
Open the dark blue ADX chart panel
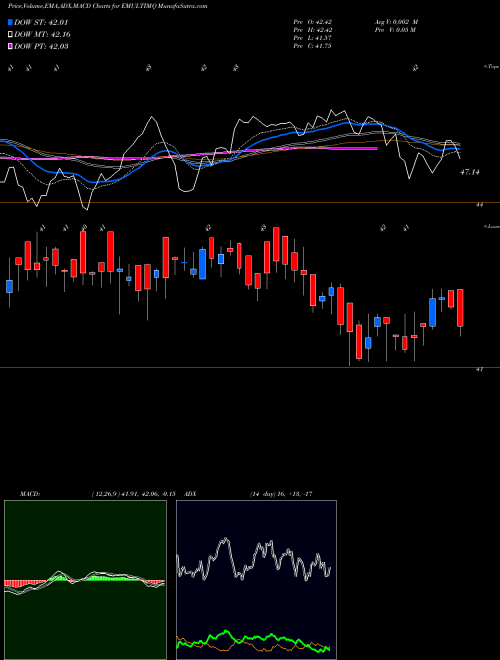click(x=256, y=580)
